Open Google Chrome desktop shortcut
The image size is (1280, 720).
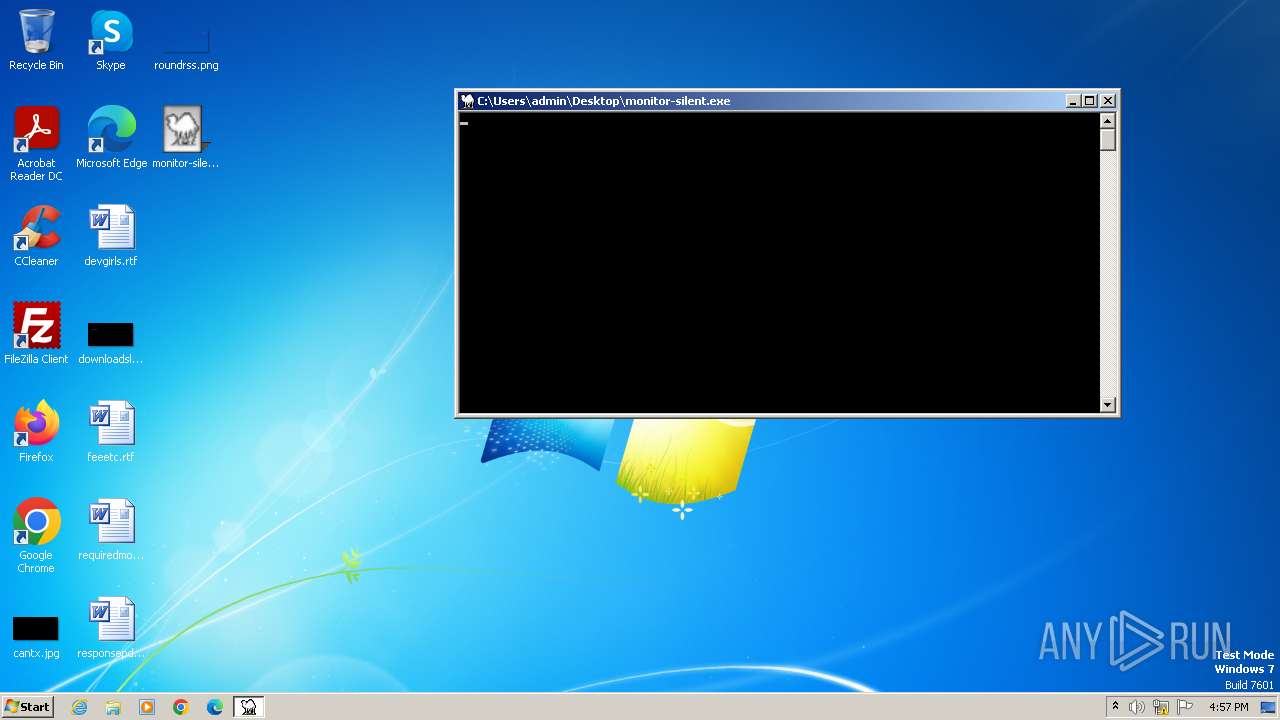pos(36,536)
